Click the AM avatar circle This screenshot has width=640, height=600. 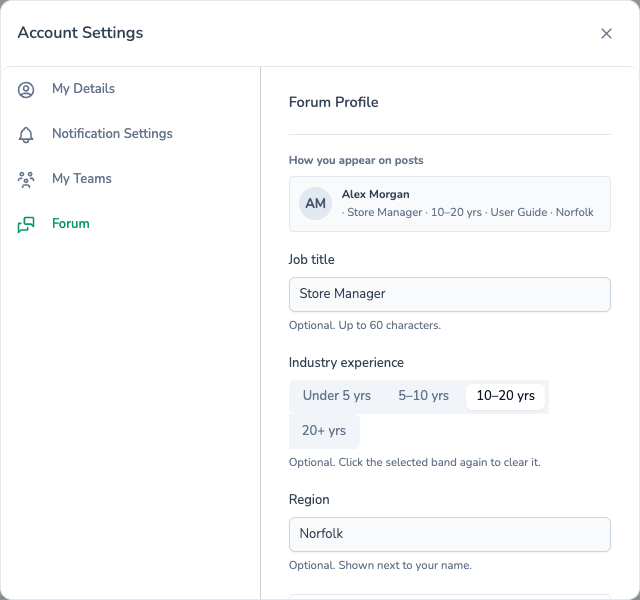(x=315, y=203)
